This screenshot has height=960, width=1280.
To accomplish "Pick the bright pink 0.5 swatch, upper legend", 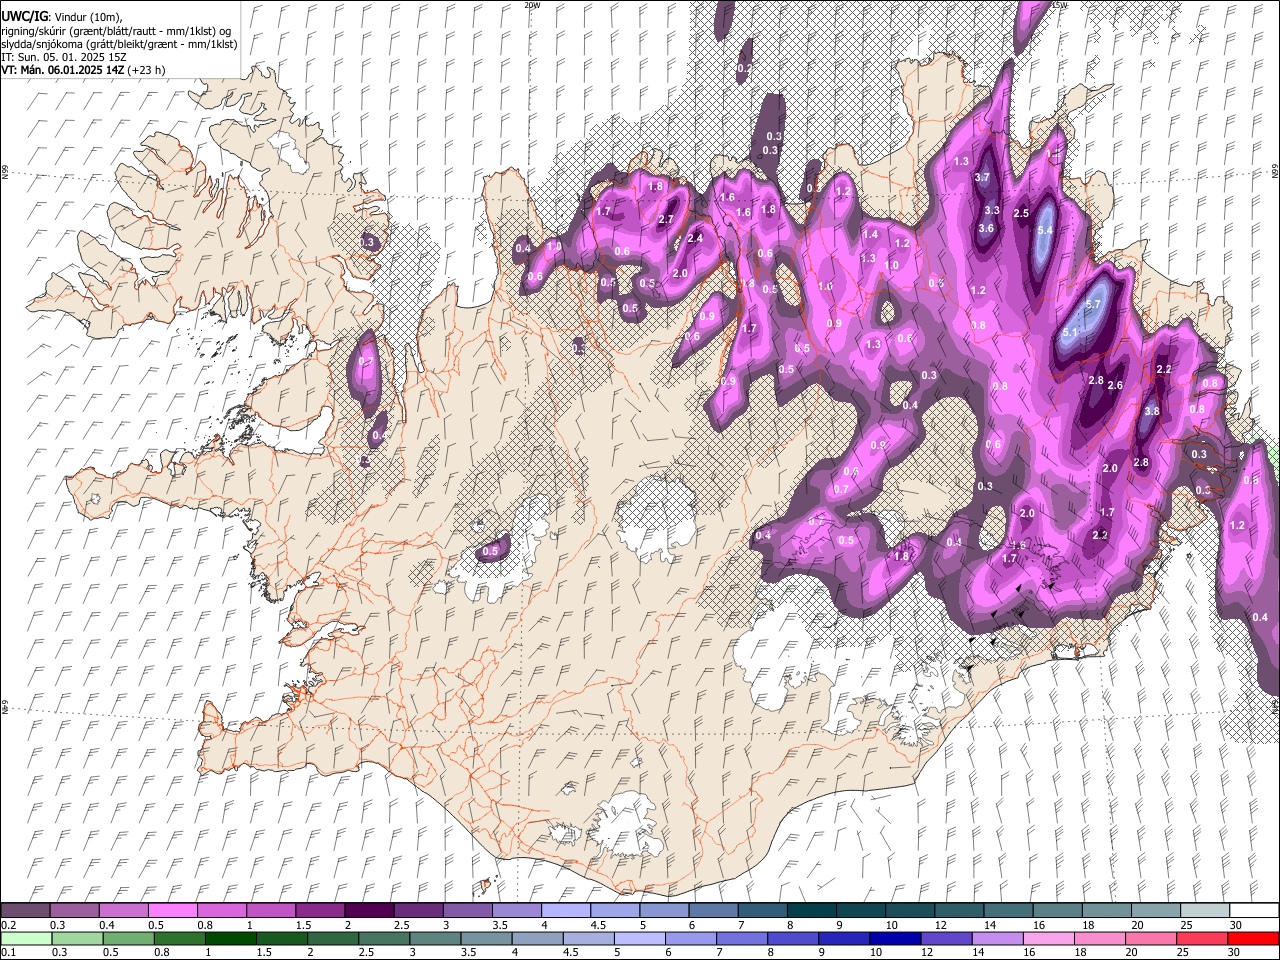I will (172, 911).
